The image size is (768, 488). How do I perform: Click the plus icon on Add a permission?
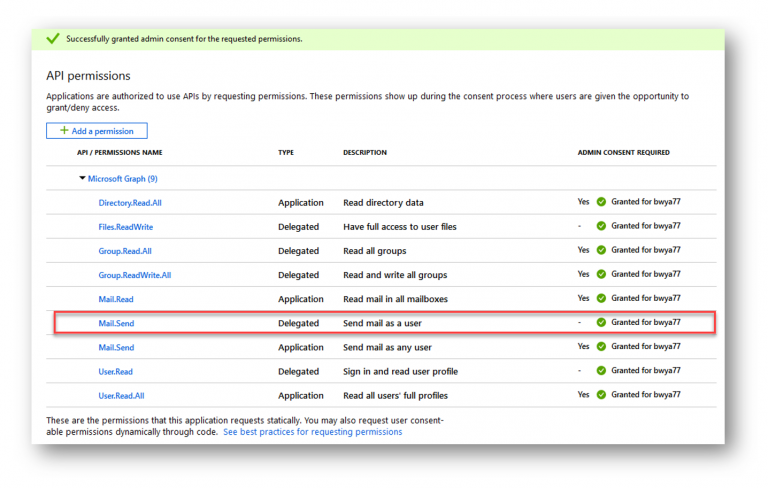[x=64, y=130]
